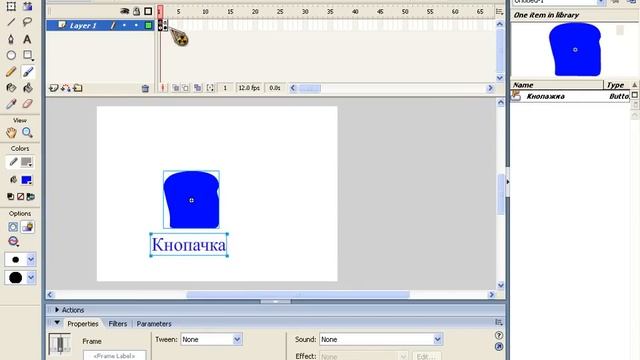Viewport: 640px width, 360px height.
Task: Click the blue library preview thumbnail
Action: [x=575, y=49]
